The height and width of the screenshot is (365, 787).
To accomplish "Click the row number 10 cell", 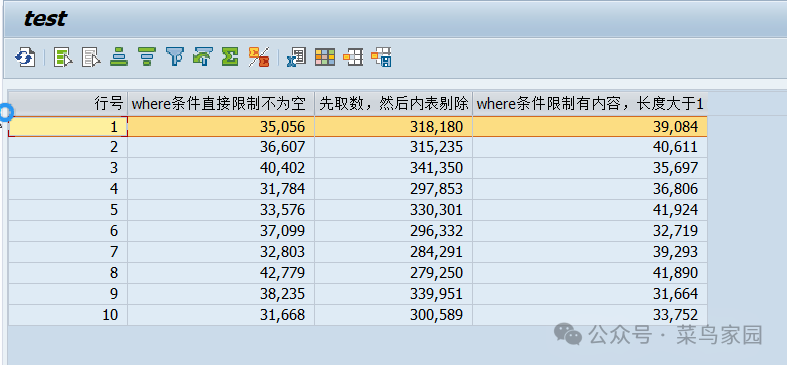I will tap(68, 315).
